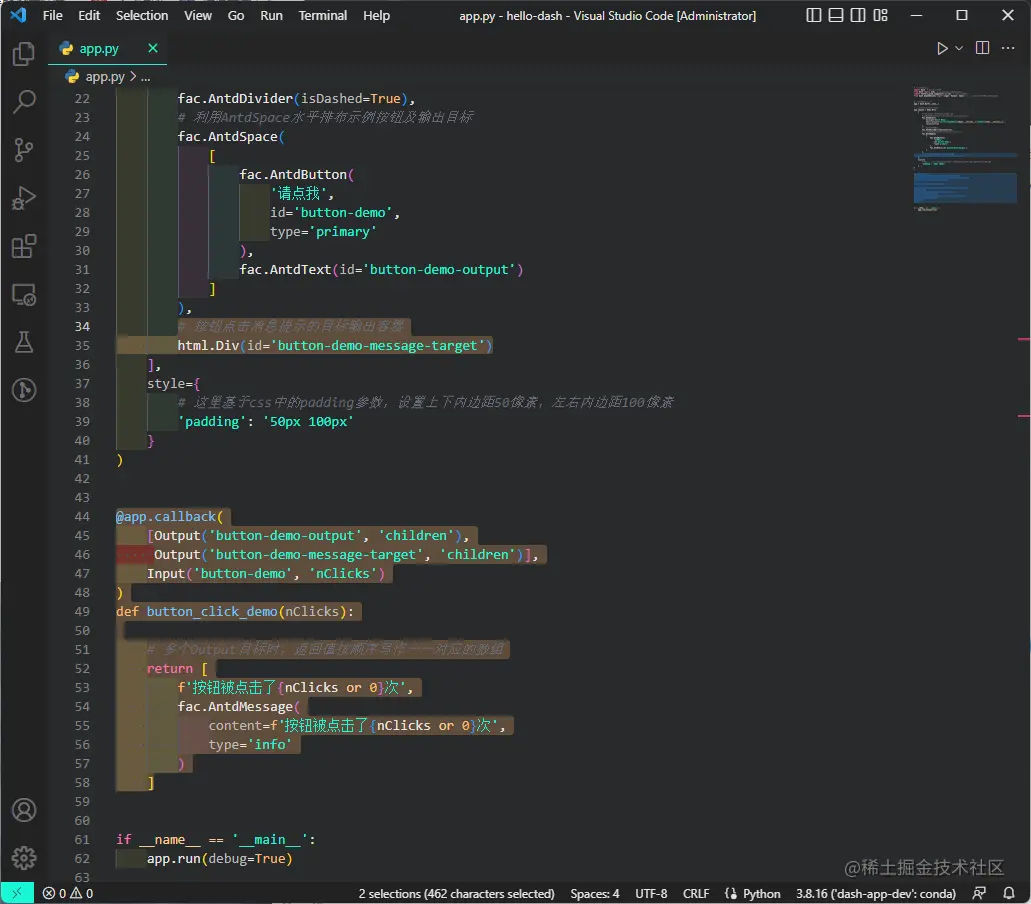Open the editor More Actions ellipsis
This screenshot has height=904, width=1031.
1007,48
